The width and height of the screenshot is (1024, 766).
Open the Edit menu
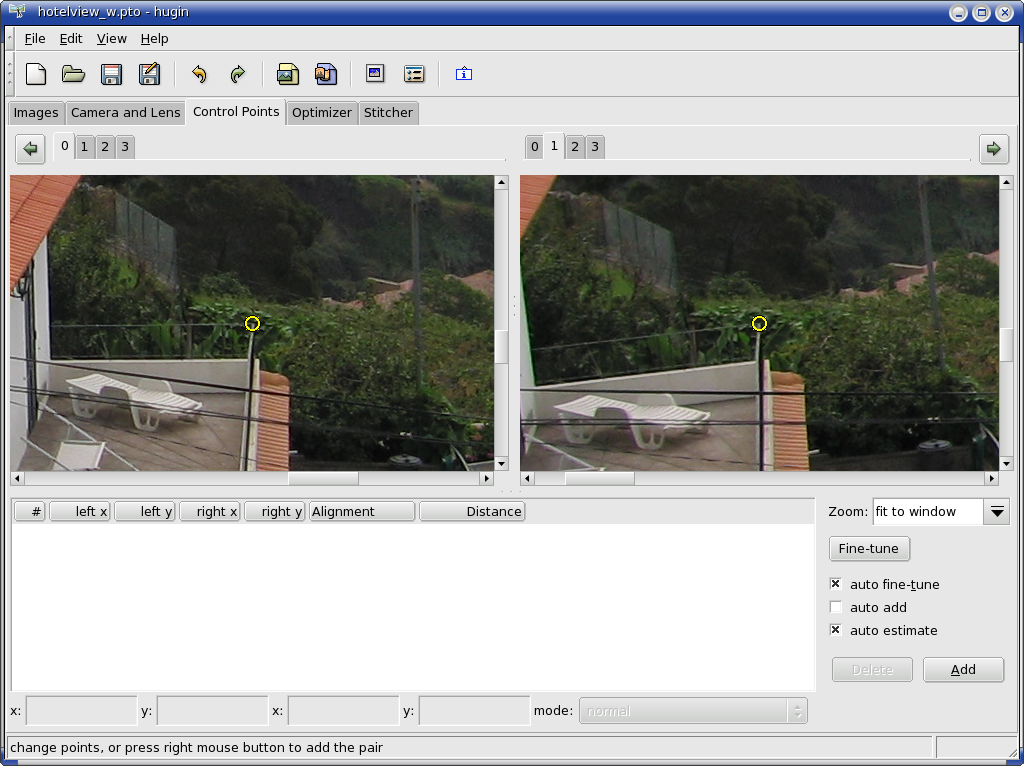point(71,39)
